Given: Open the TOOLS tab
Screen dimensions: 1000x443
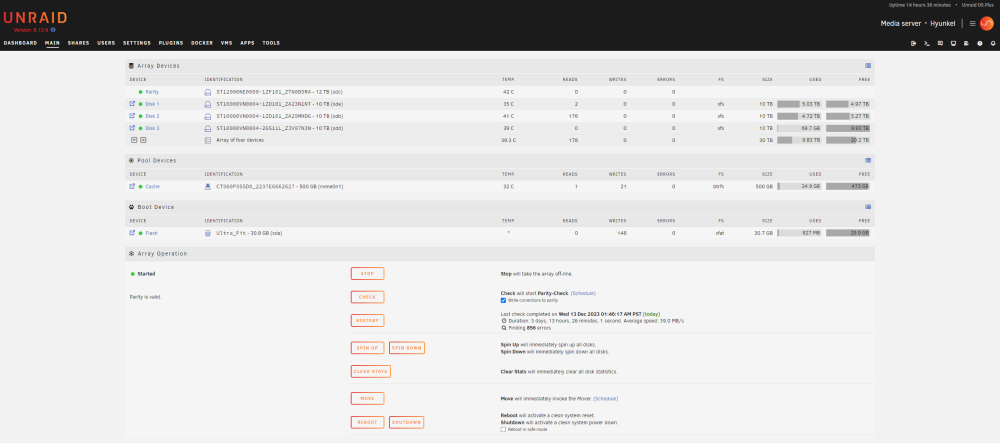Looking at the screenshot, I should (x=271, y=43).
